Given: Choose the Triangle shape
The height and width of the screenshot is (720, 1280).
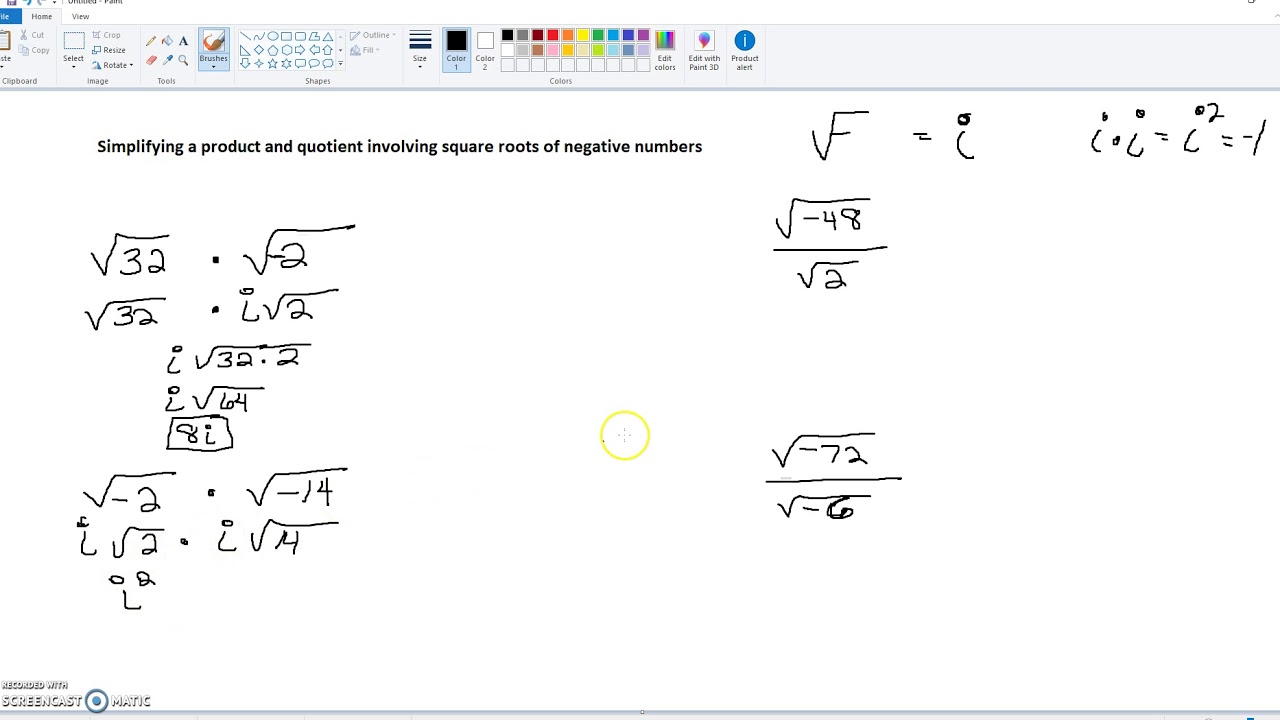Looking at the screenshot, I should 328,36.
